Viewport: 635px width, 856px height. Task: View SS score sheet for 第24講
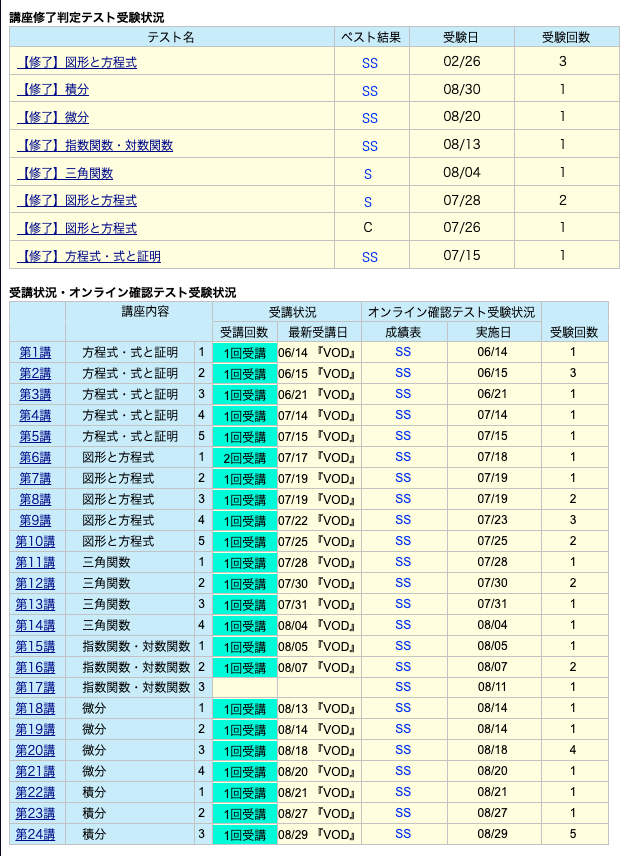tap(403, 834)
